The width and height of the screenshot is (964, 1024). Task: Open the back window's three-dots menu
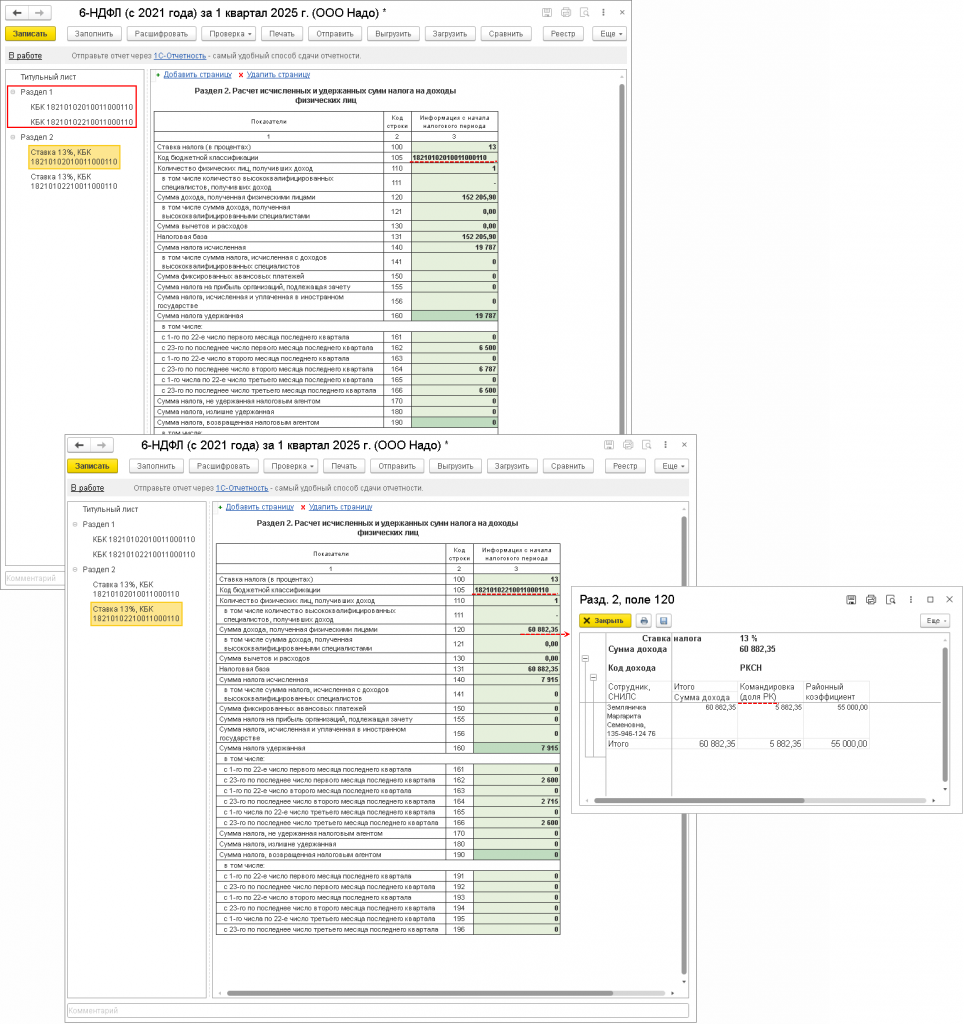(x=603, y=12)
